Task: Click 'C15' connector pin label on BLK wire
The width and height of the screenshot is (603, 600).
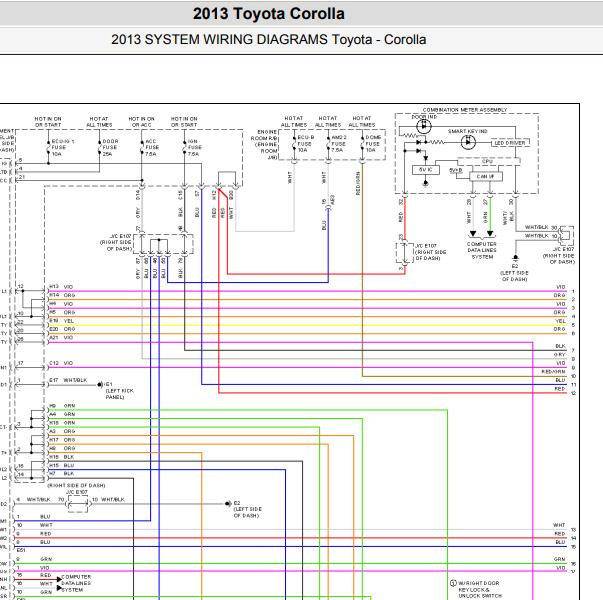Action: [x=180, y=195]
